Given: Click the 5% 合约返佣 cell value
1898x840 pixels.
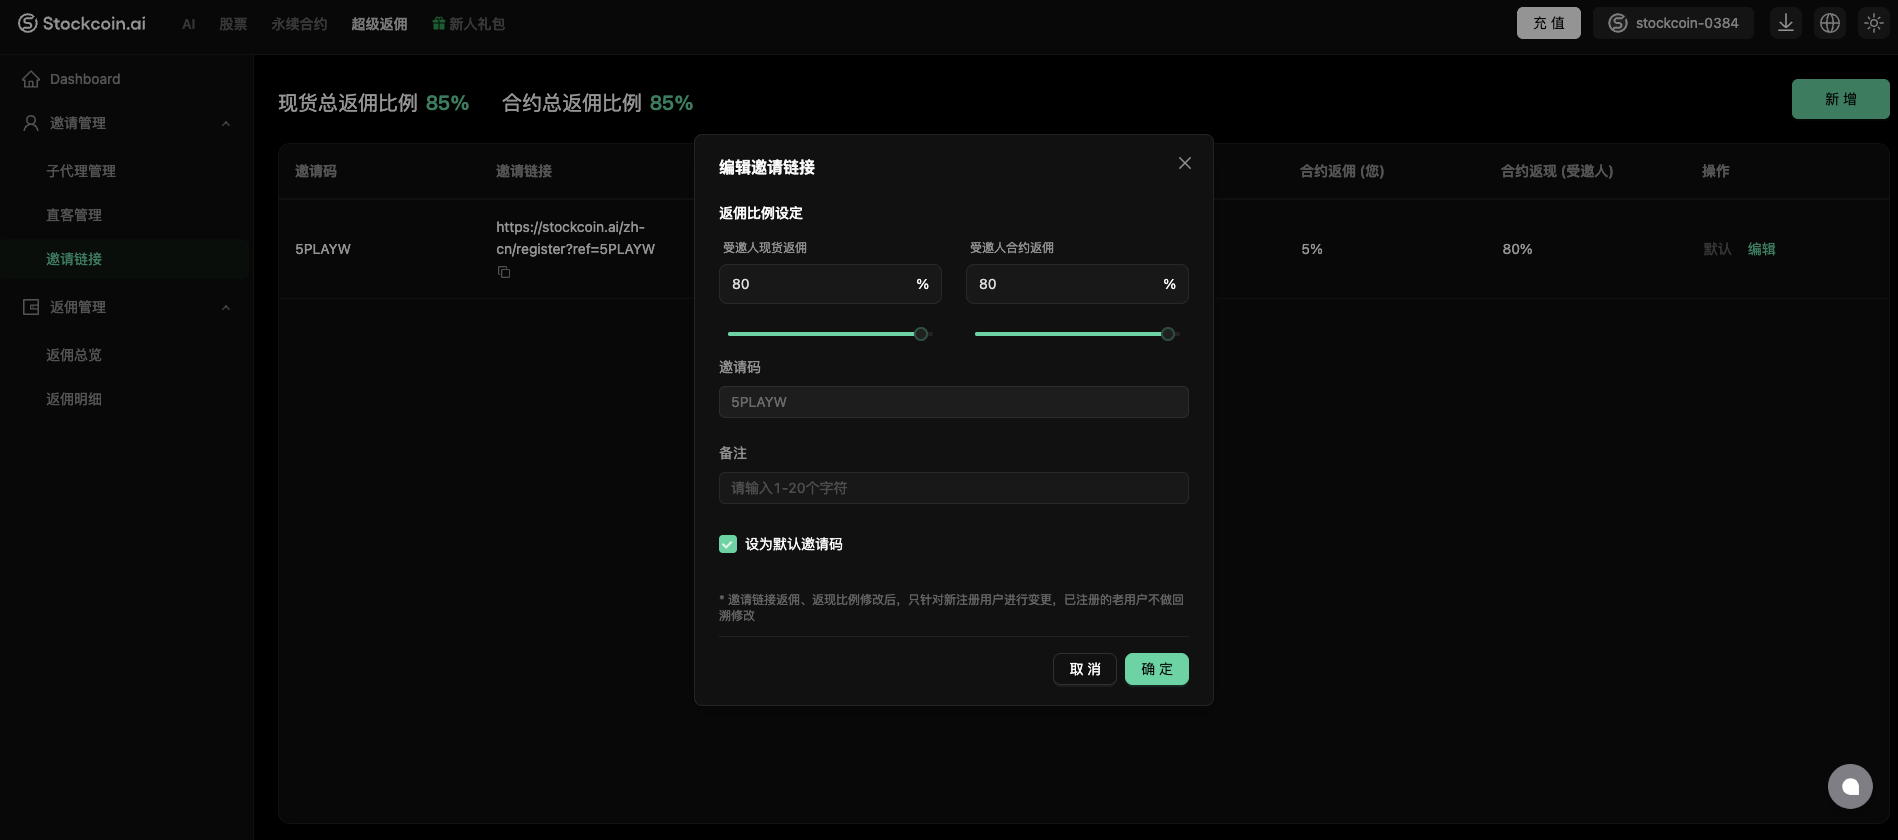Looking at the screenshot, I should pyautogui.click(x=1312, y=249).
